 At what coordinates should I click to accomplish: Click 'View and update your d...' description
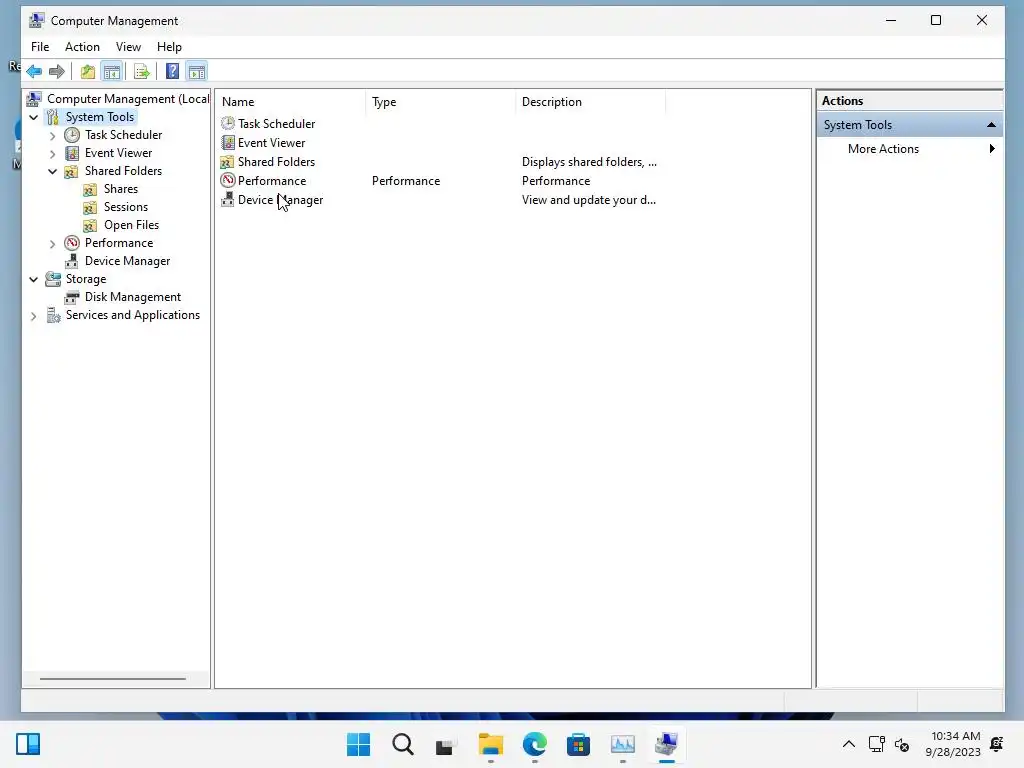[x=588, y=200]
